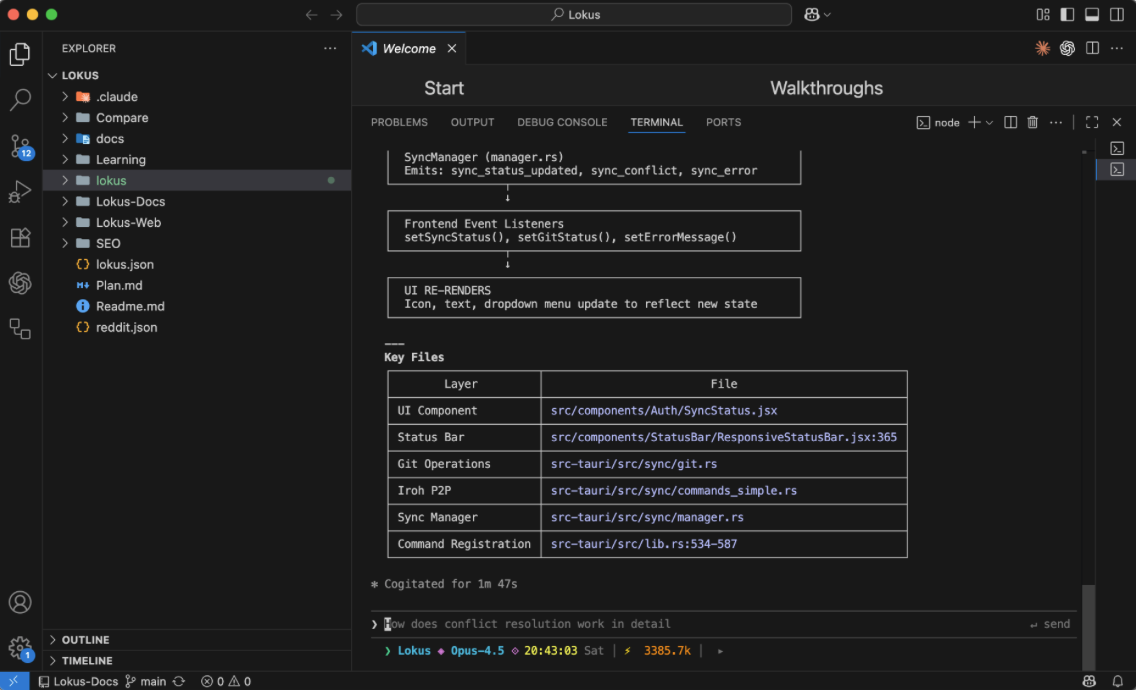Click the Lokus search field in title bar
1136x690 pixels.
574,15
